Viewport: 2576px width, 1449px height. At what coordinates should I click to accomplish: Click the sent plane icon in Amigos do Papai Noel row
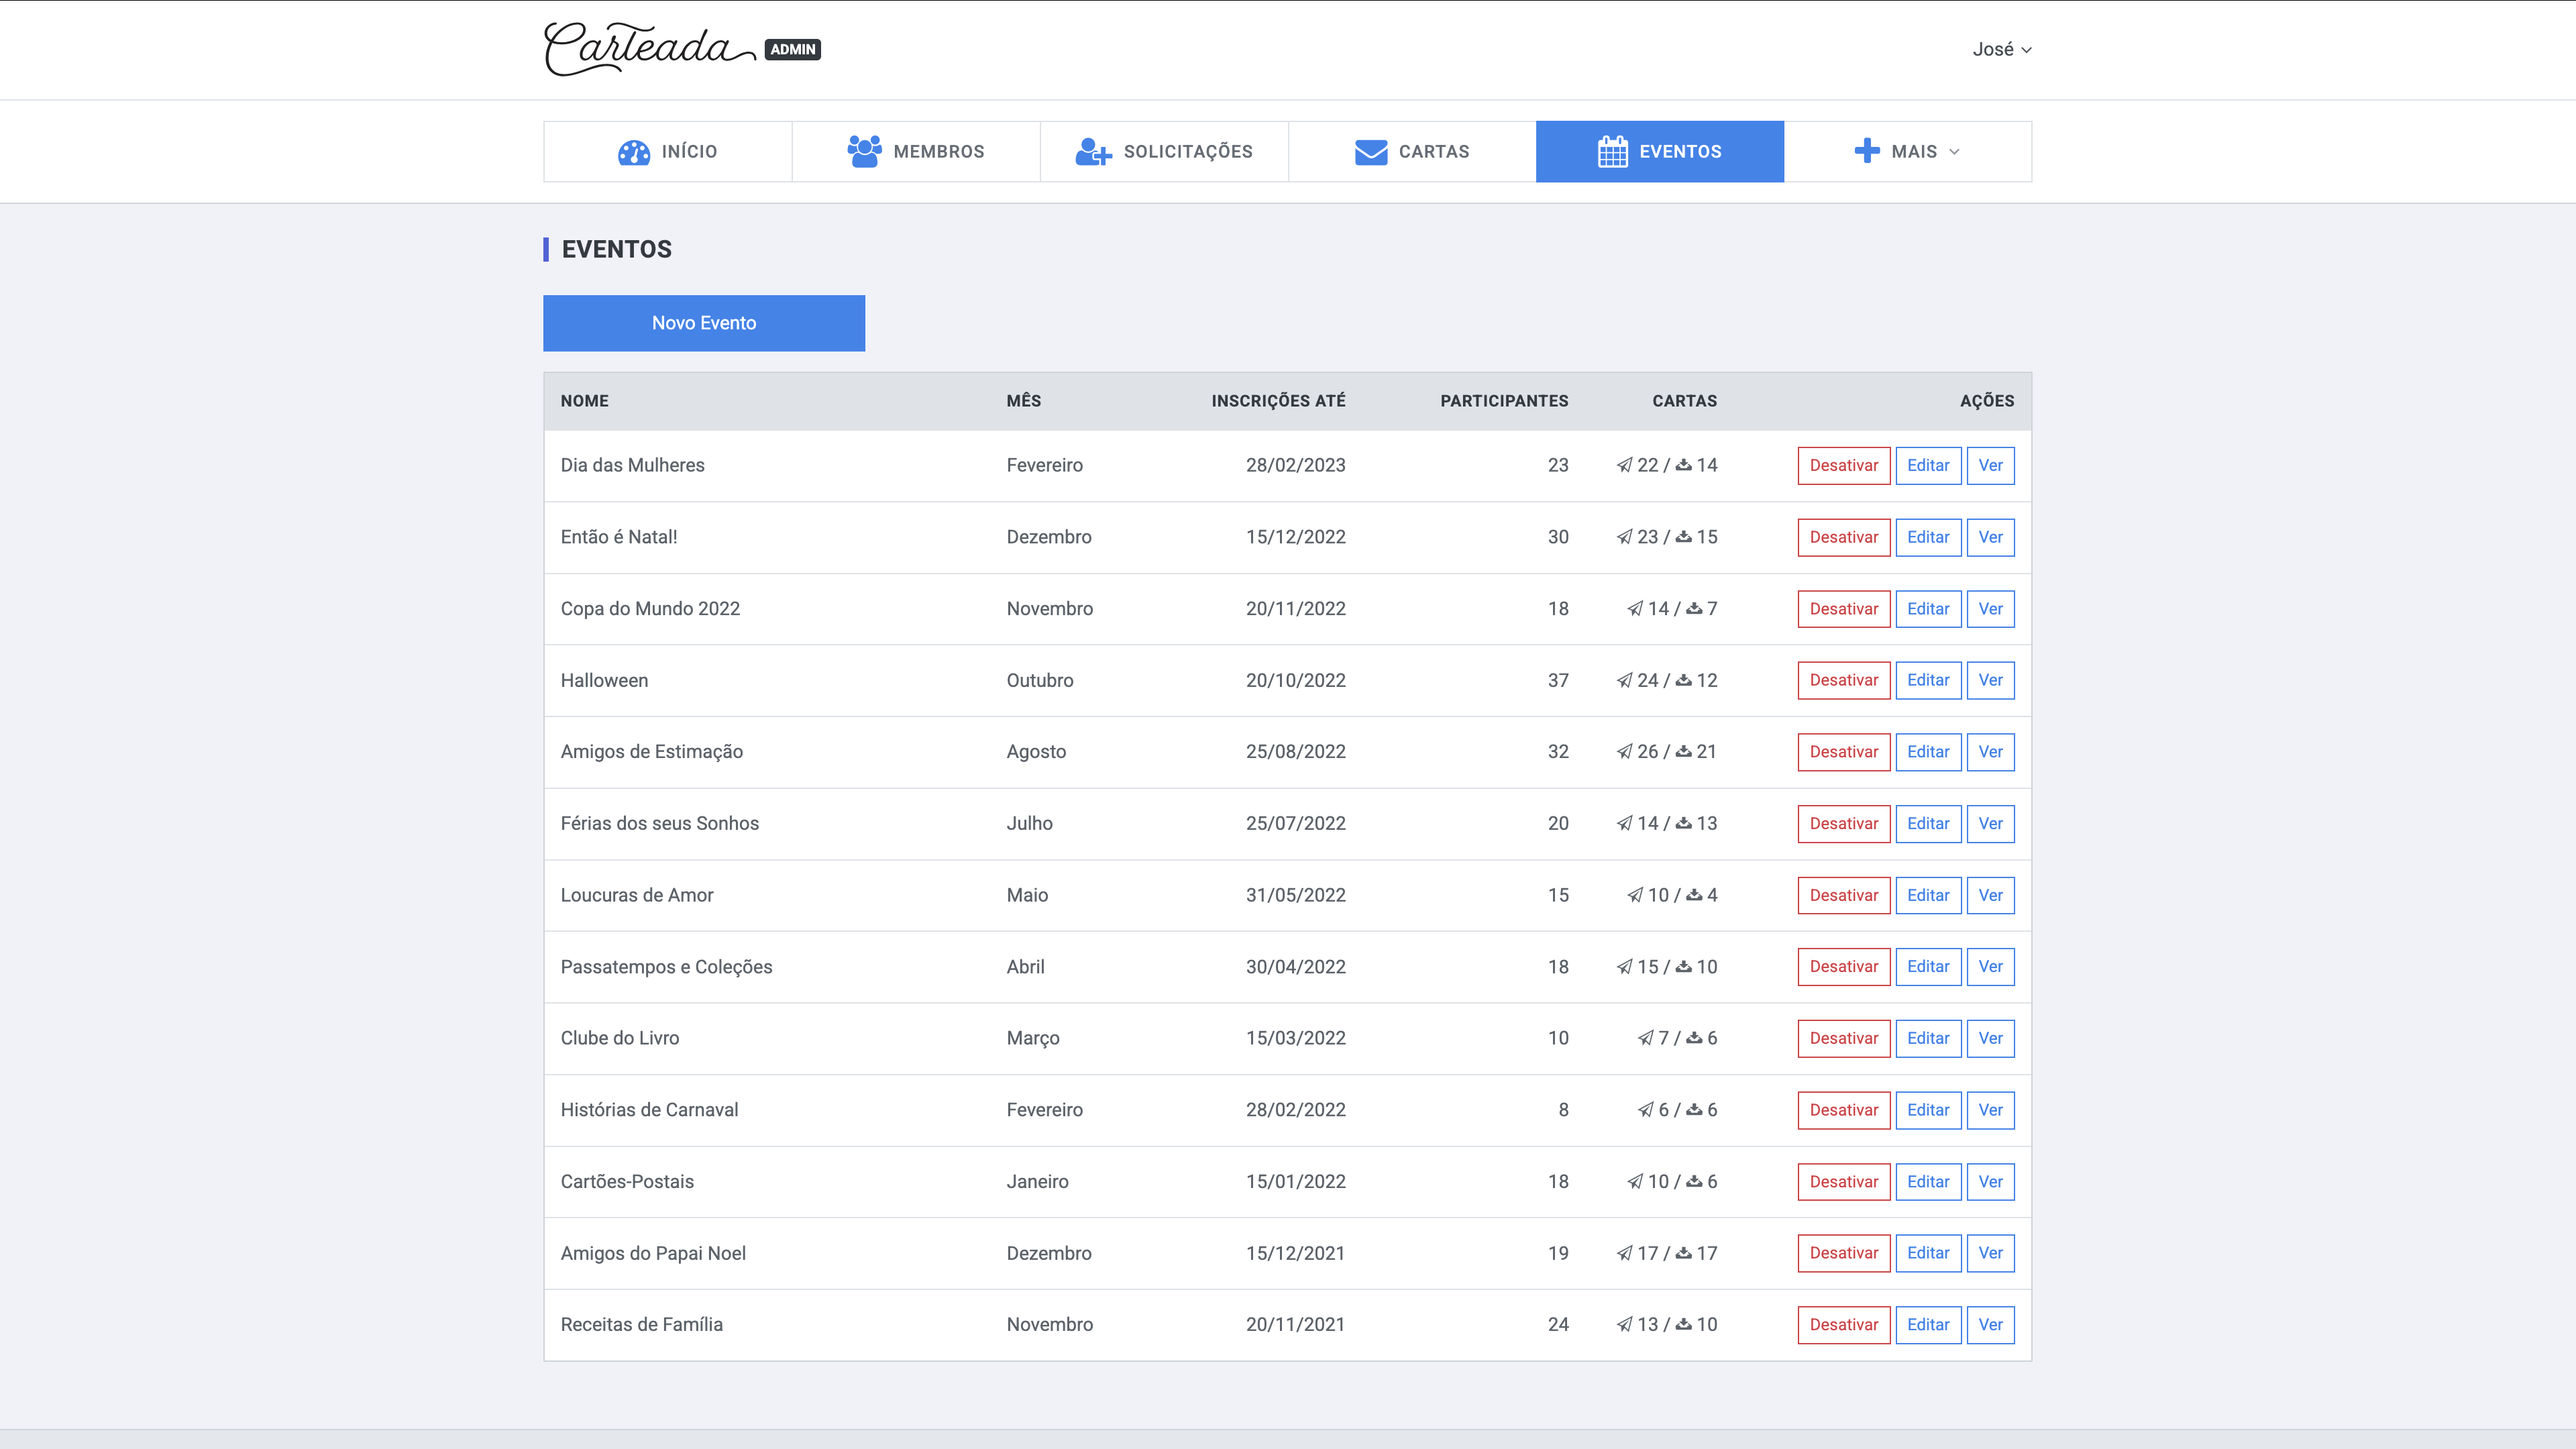point(1624,1253)
